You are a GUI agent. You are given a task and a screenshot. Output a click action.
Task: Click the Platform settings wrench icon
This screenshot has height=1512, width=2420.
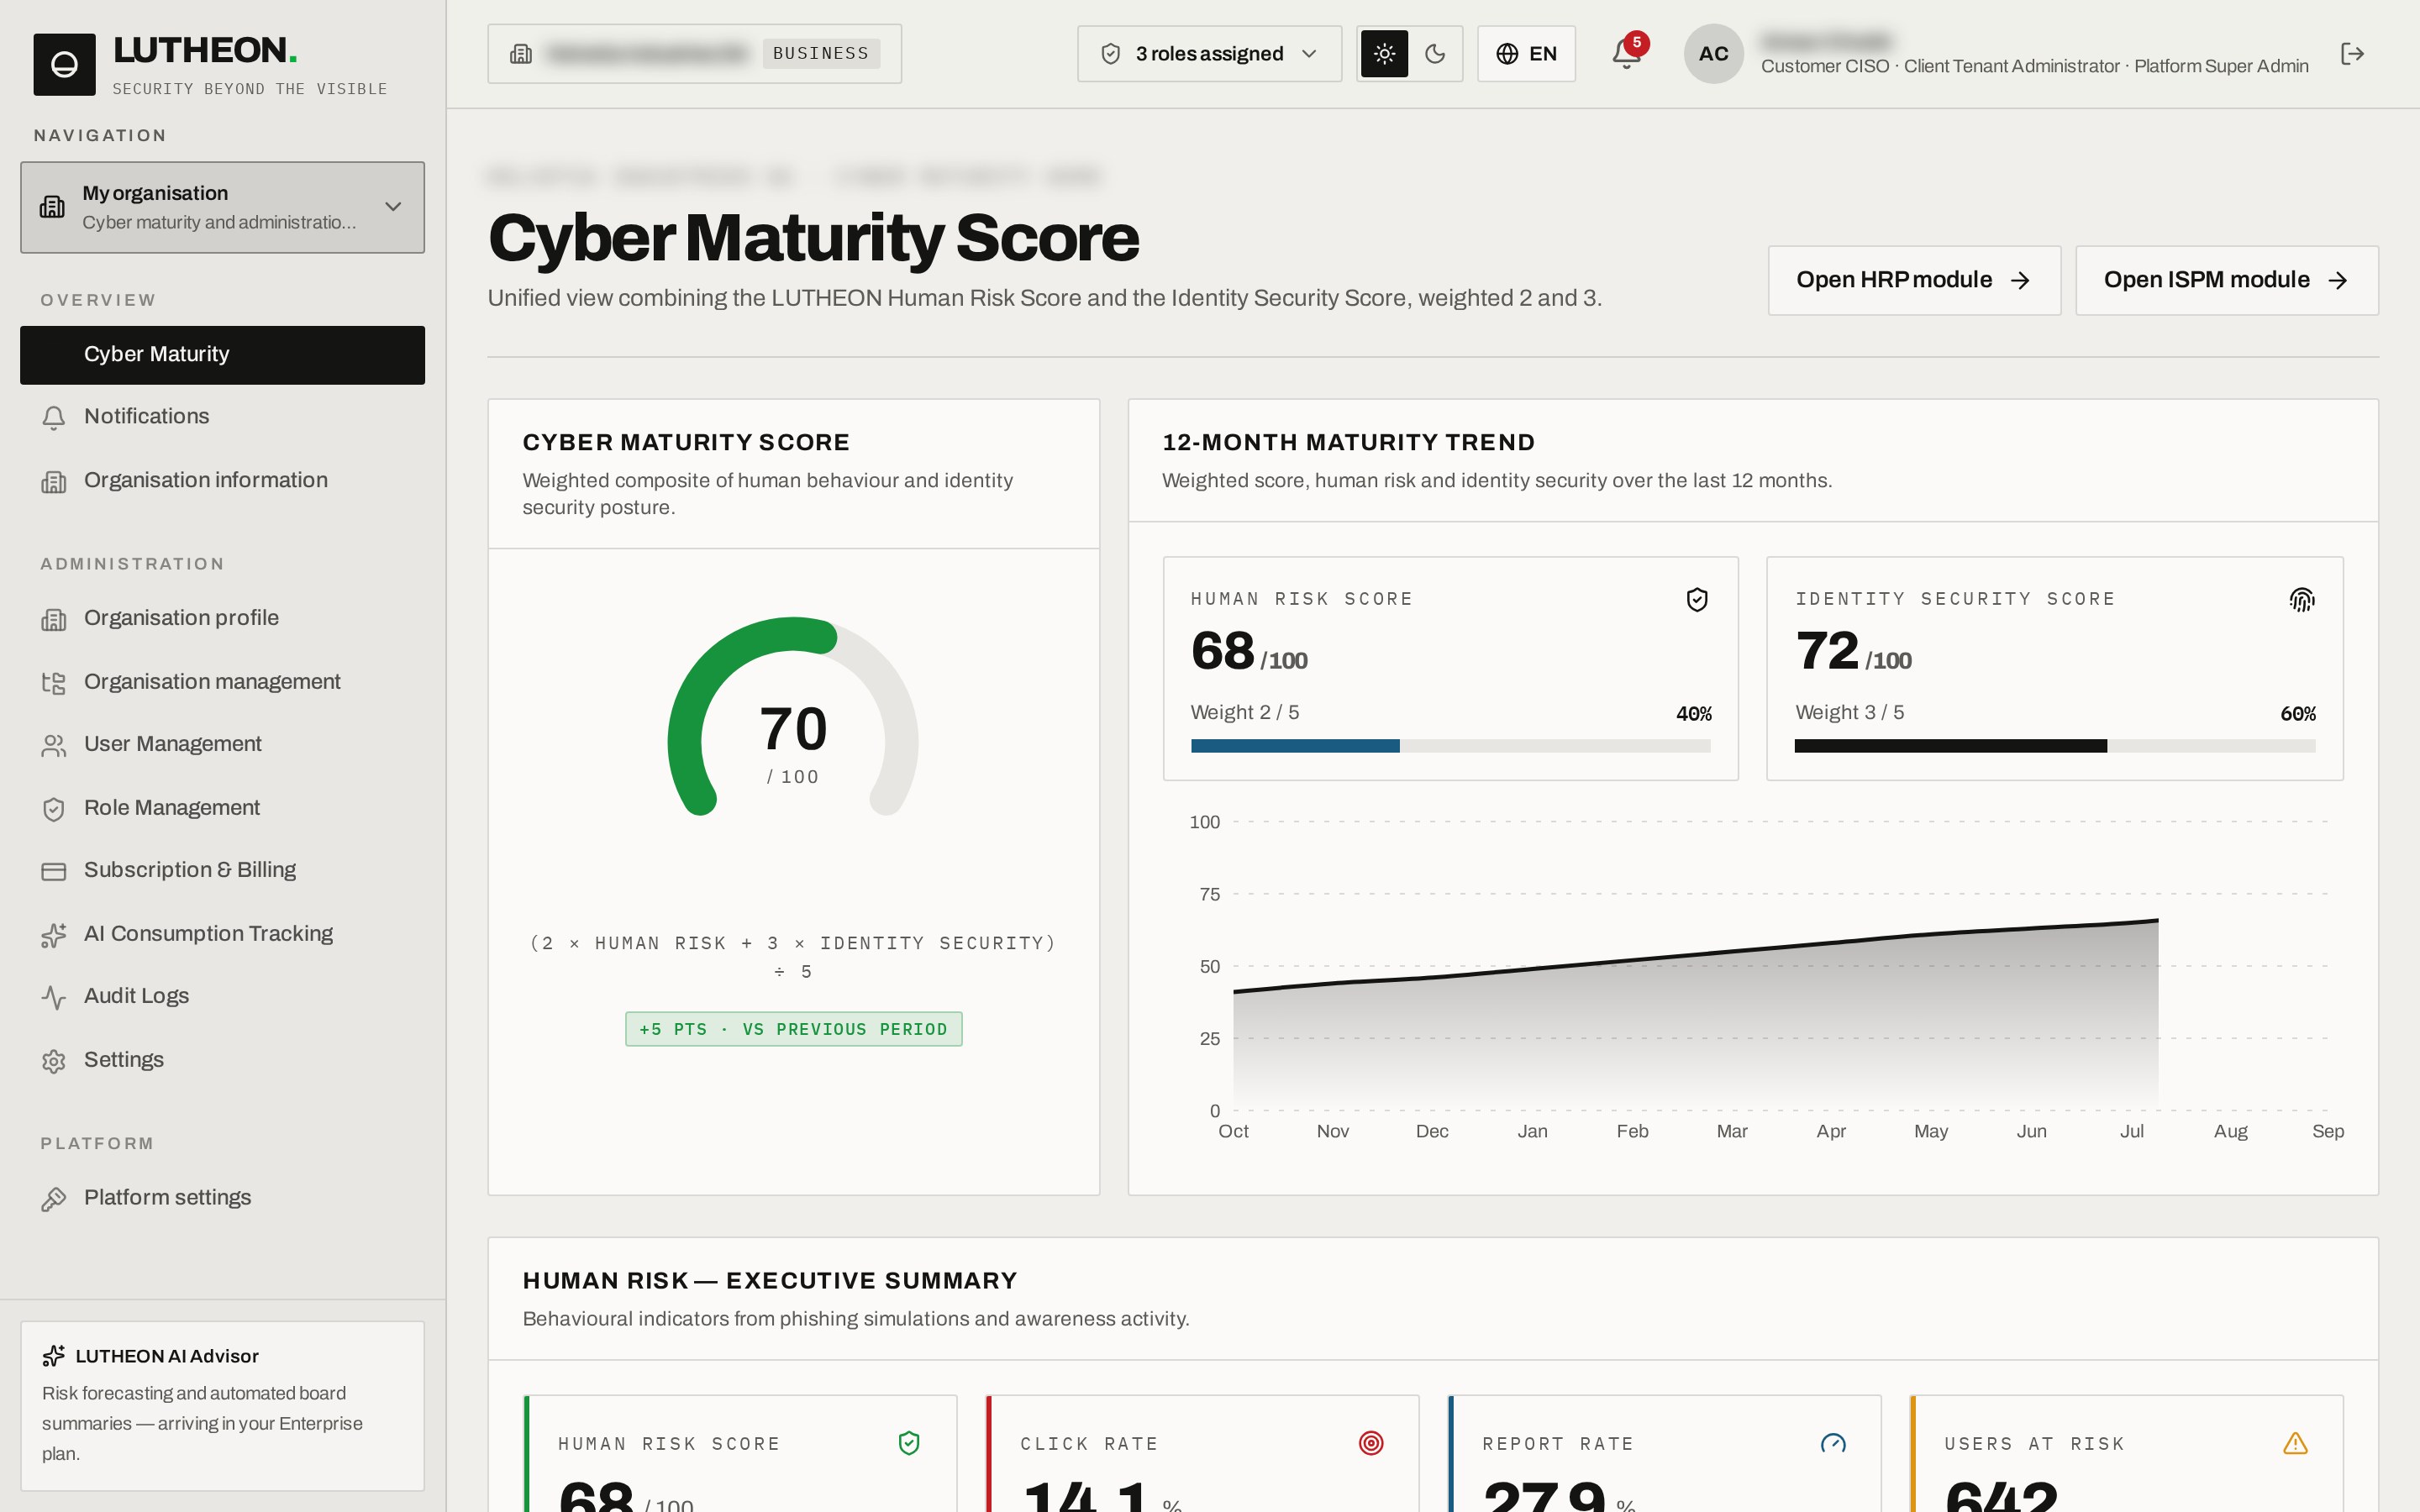click(x=54, y=1198)
